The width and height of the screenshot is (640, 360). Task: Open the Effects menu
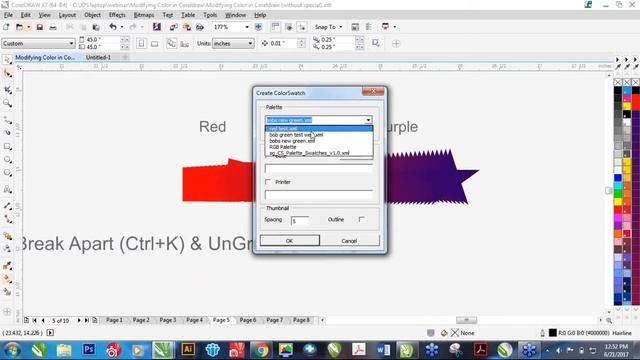[x=117, y=15]
